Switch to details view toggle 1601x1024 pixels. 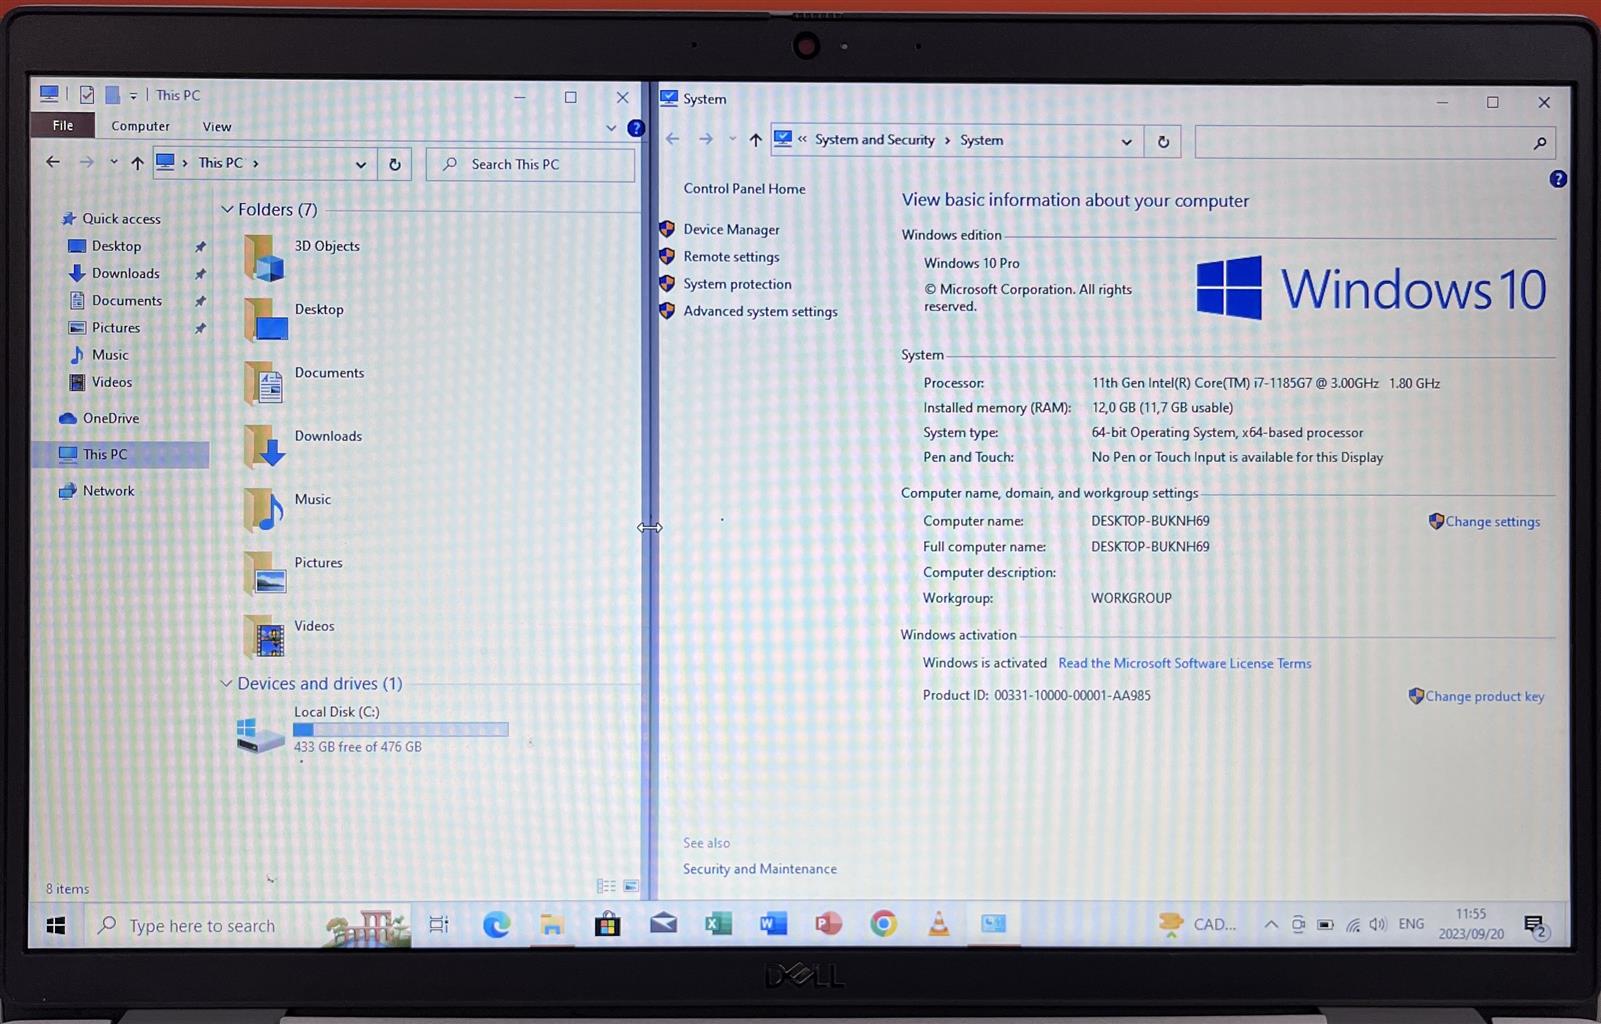(606, 886)
